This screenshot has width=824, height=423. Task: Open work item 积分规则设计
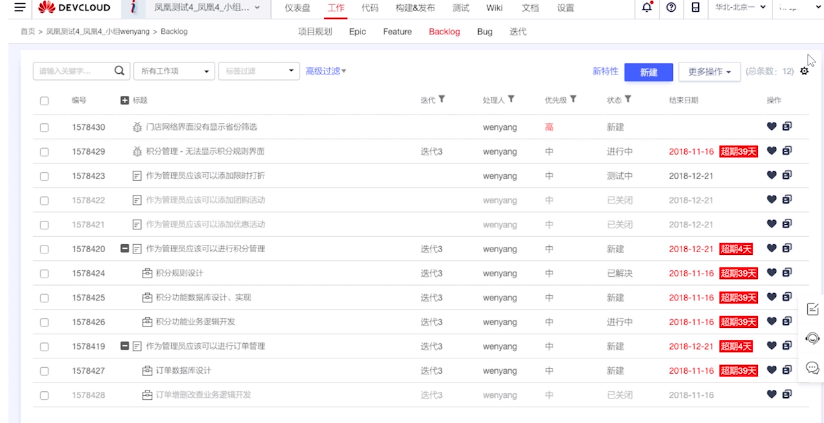tap(180, 273)
